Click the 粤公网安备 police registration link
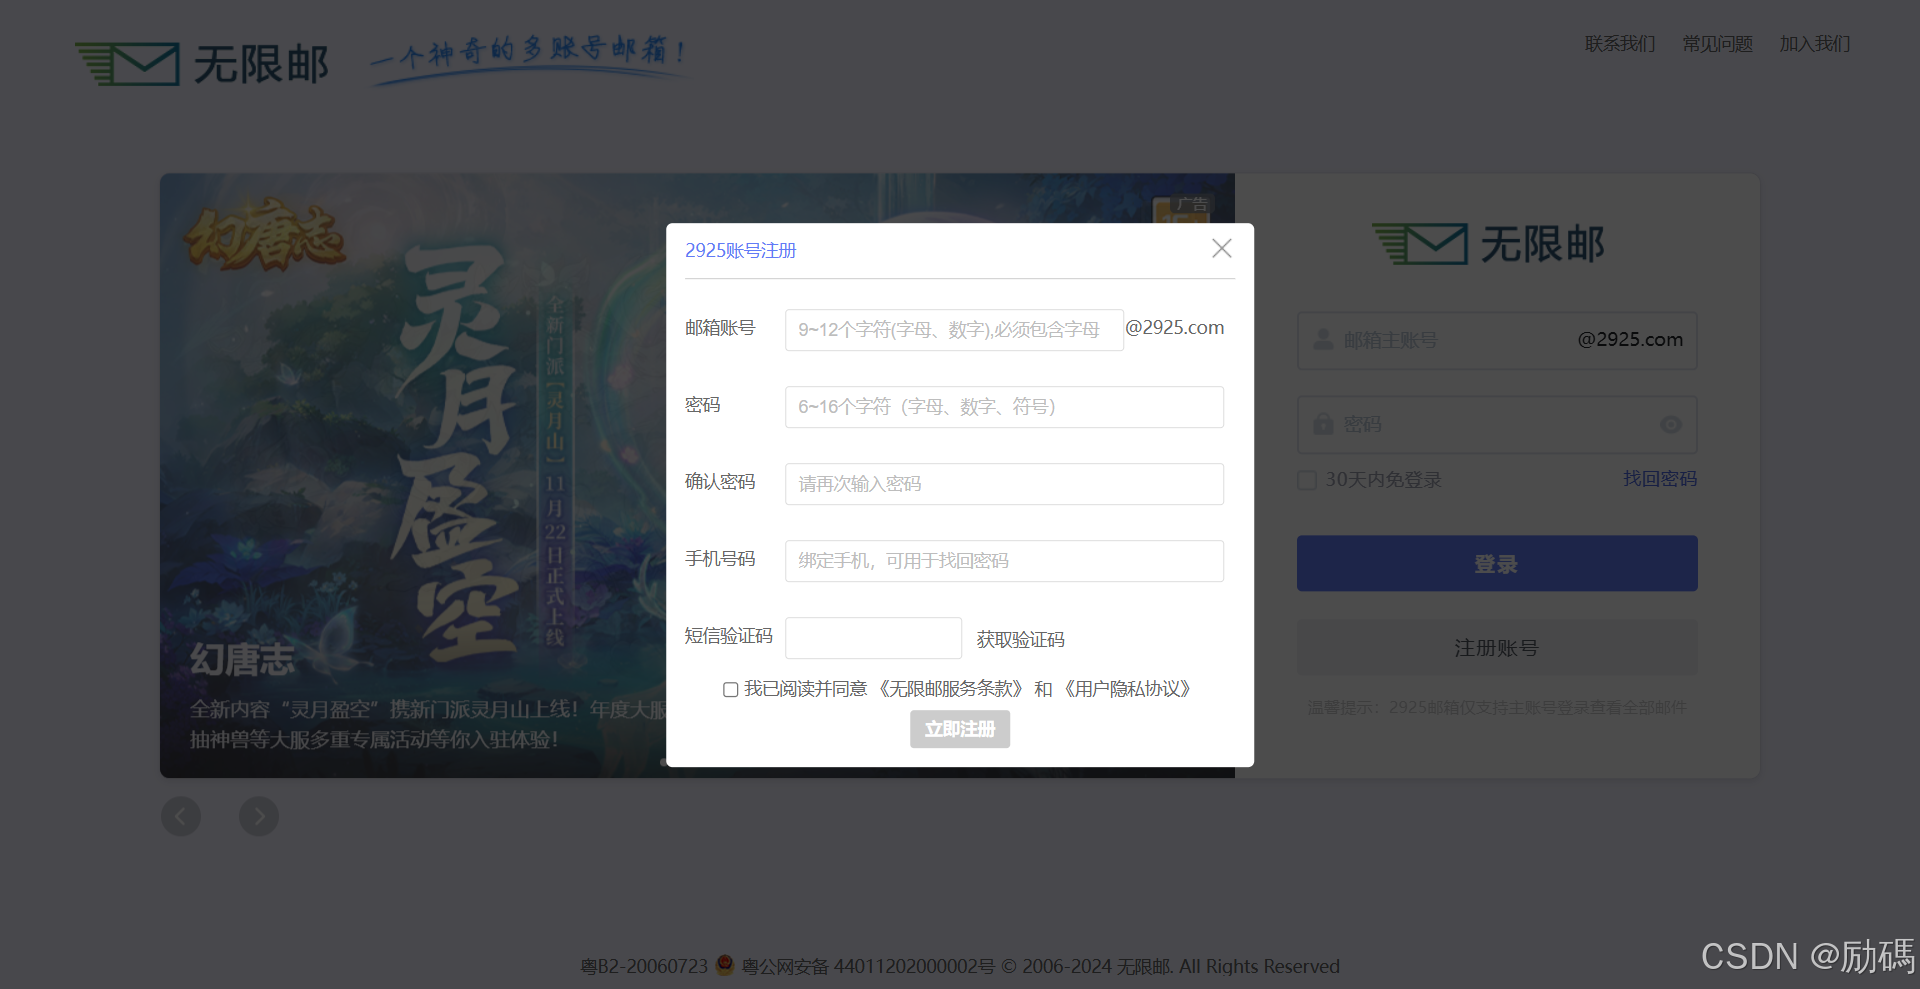Viewport: 1920px width, 989px height. (868, 967)
